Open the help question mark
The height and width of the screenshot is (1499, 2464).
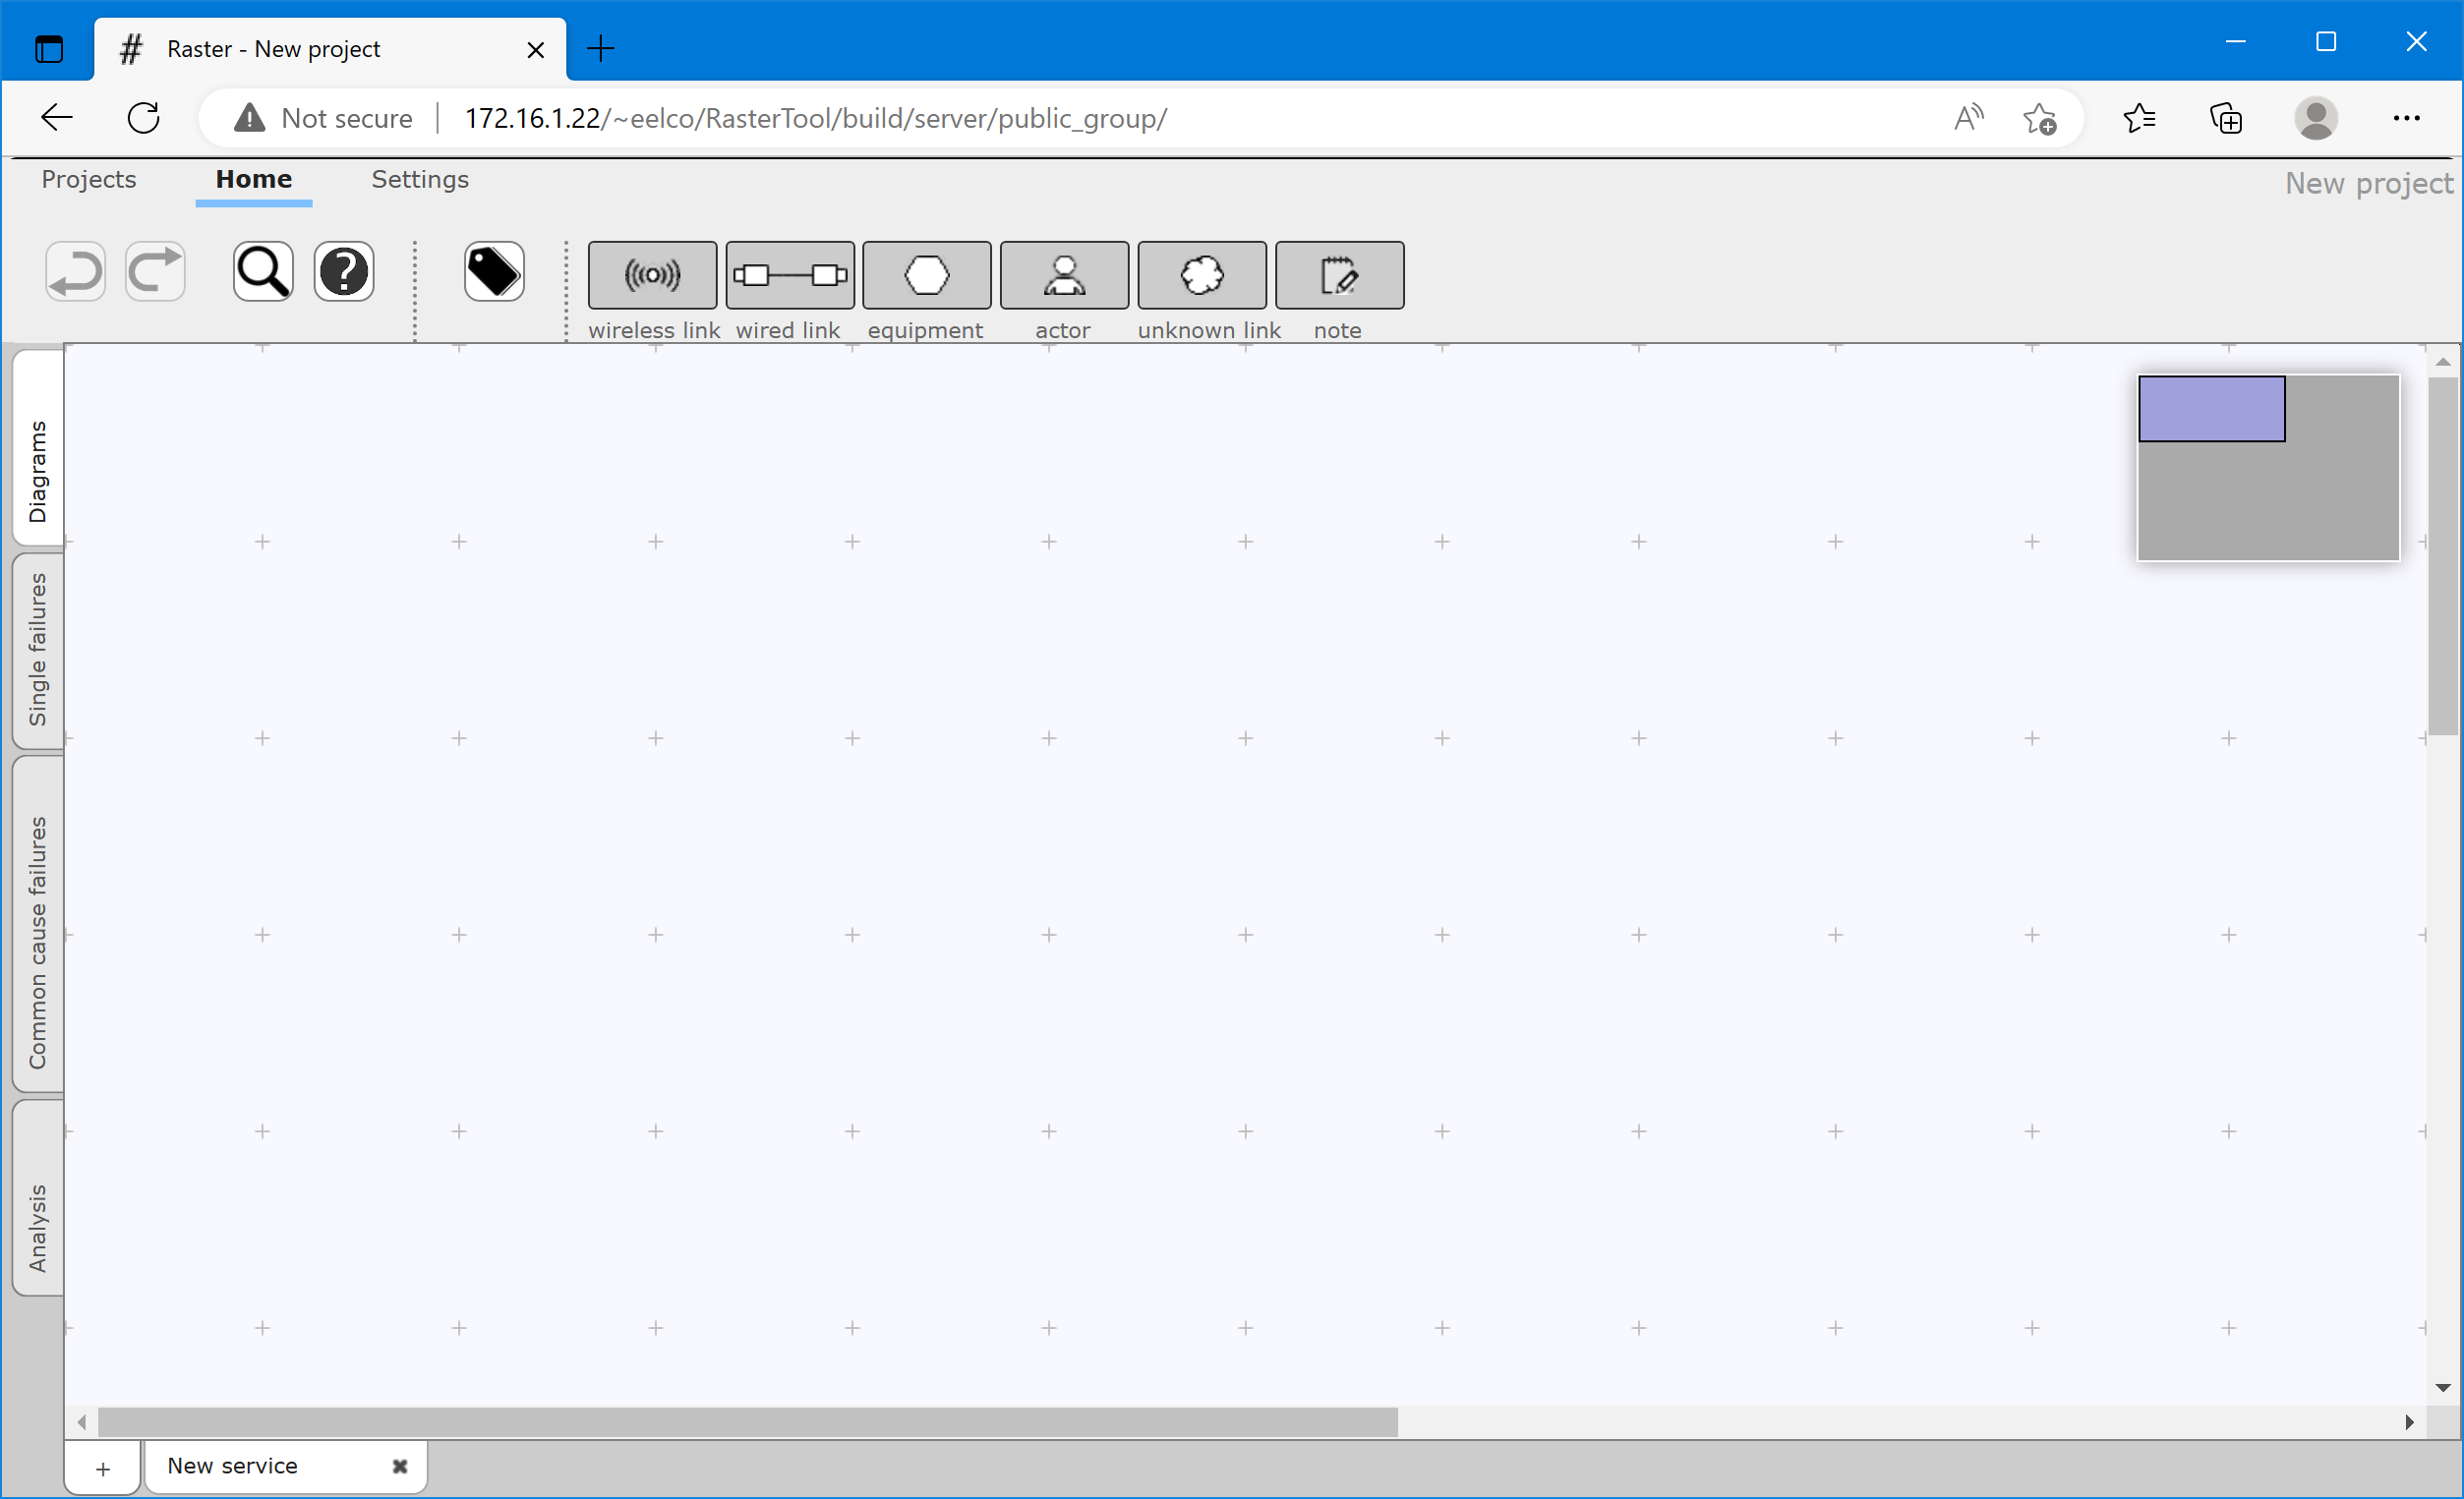pos(344,272)
